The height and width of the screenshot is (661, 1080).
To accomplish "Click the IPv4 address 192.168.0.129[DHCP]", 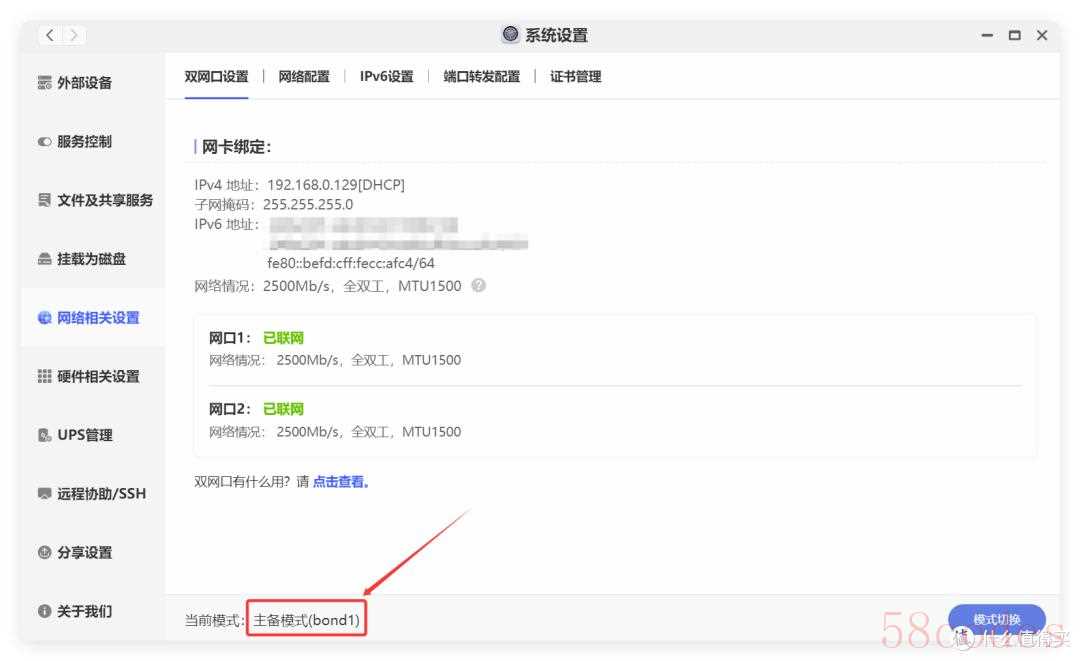I will 336,185.
